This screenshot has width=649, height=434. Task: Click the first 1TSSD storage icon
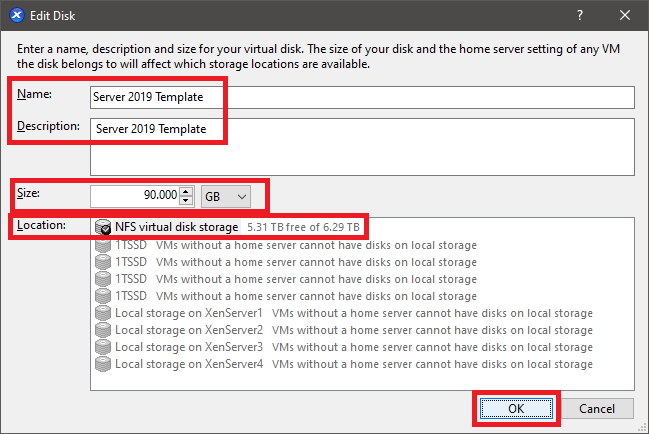pyautogui.click(x=102, y=245)
